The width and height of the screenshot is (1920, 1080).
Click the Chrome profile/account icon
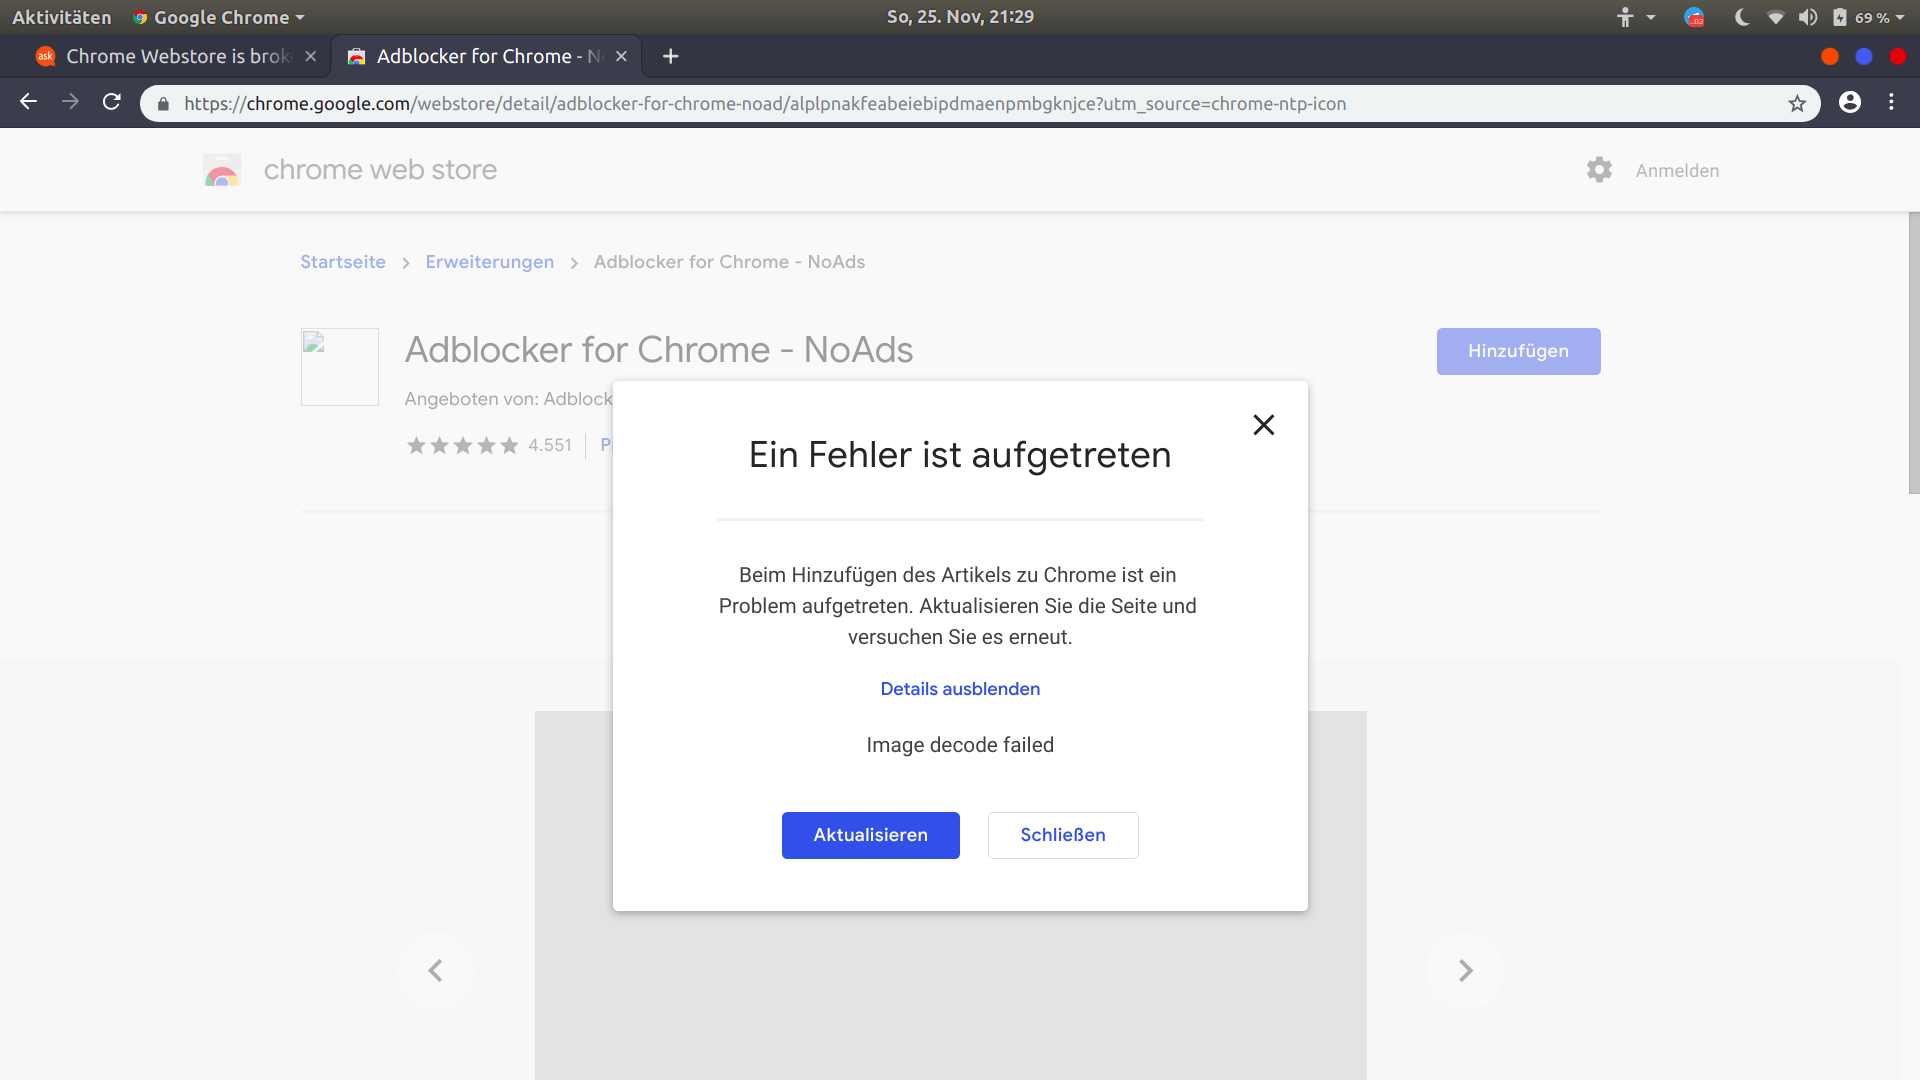pyautogui.click(x=1850, y=102)
